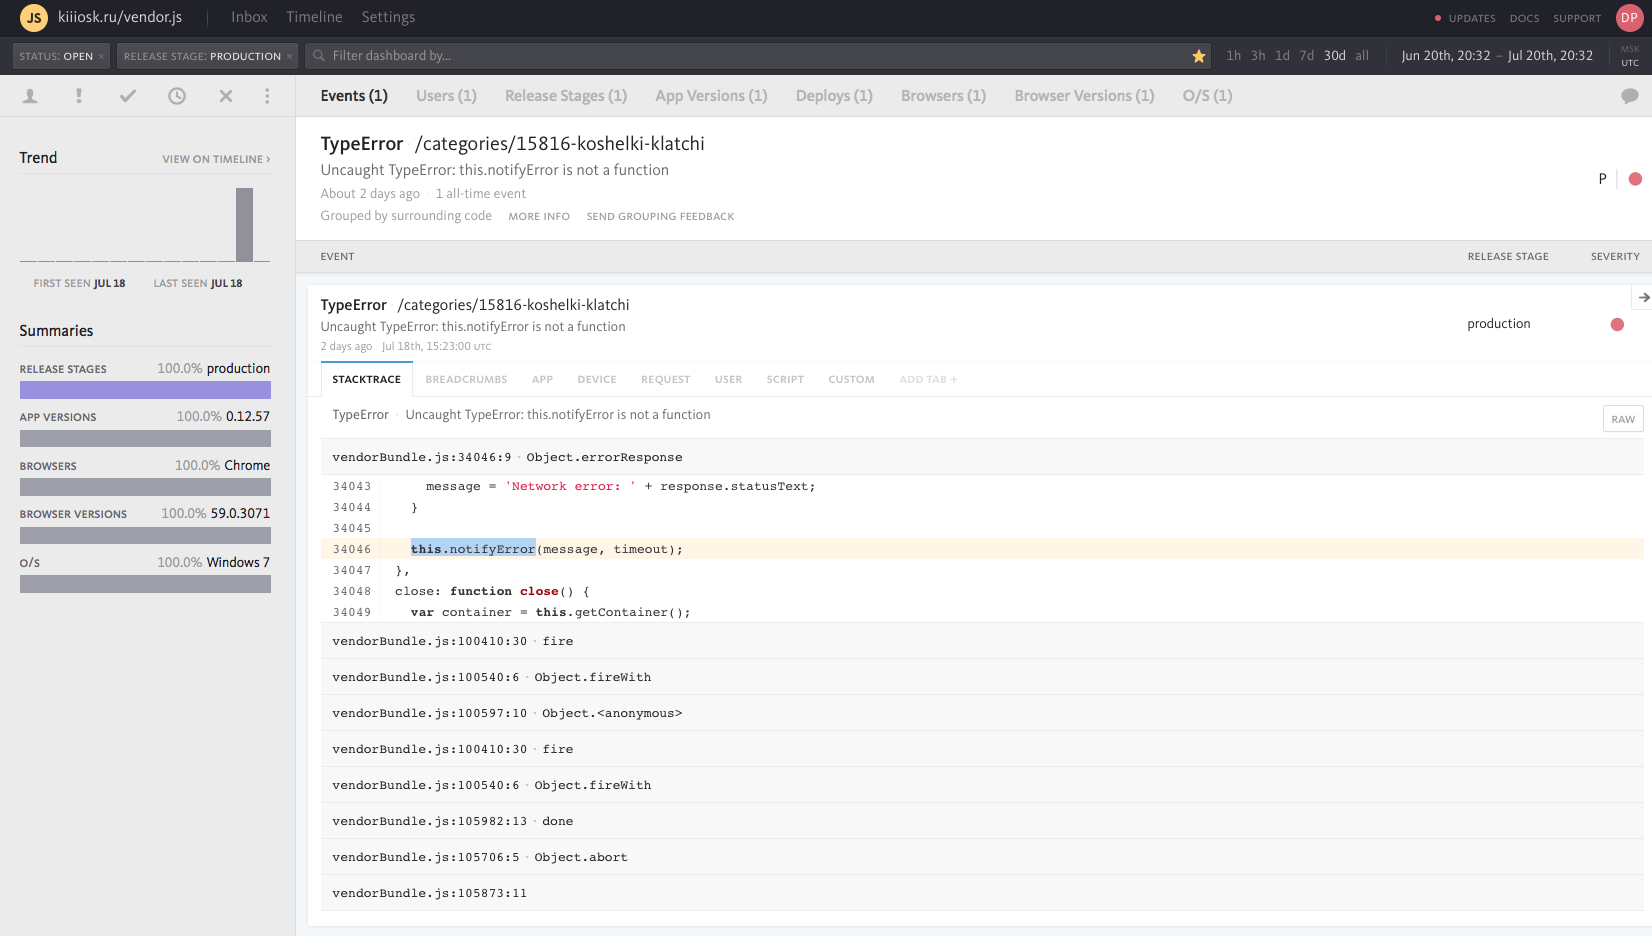Expand stack frame Object.<anonymous>
The width and height of the screenshot is (1652, 936).
(982, 713)
